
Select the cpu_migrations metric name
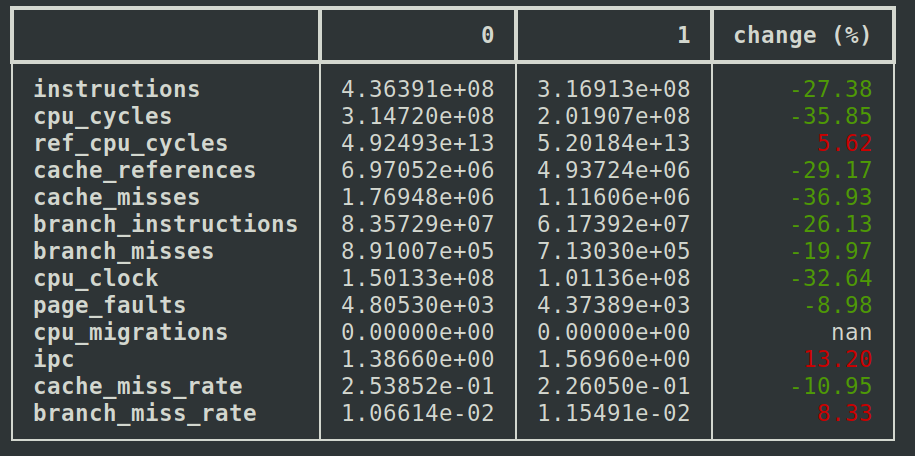coord(131,332)
